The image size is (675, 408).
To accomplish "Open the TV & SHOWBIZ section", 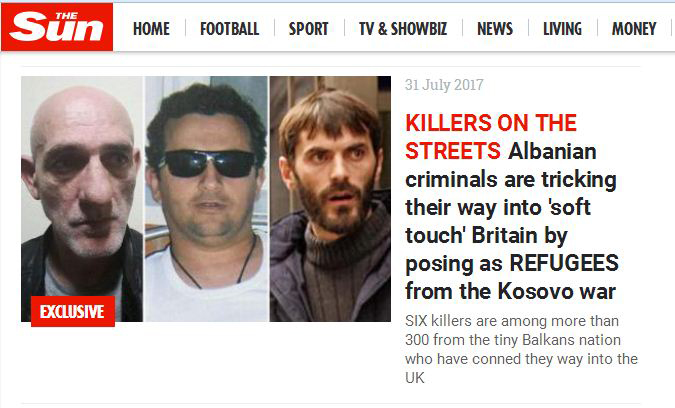I will click(x=403, y=29).
